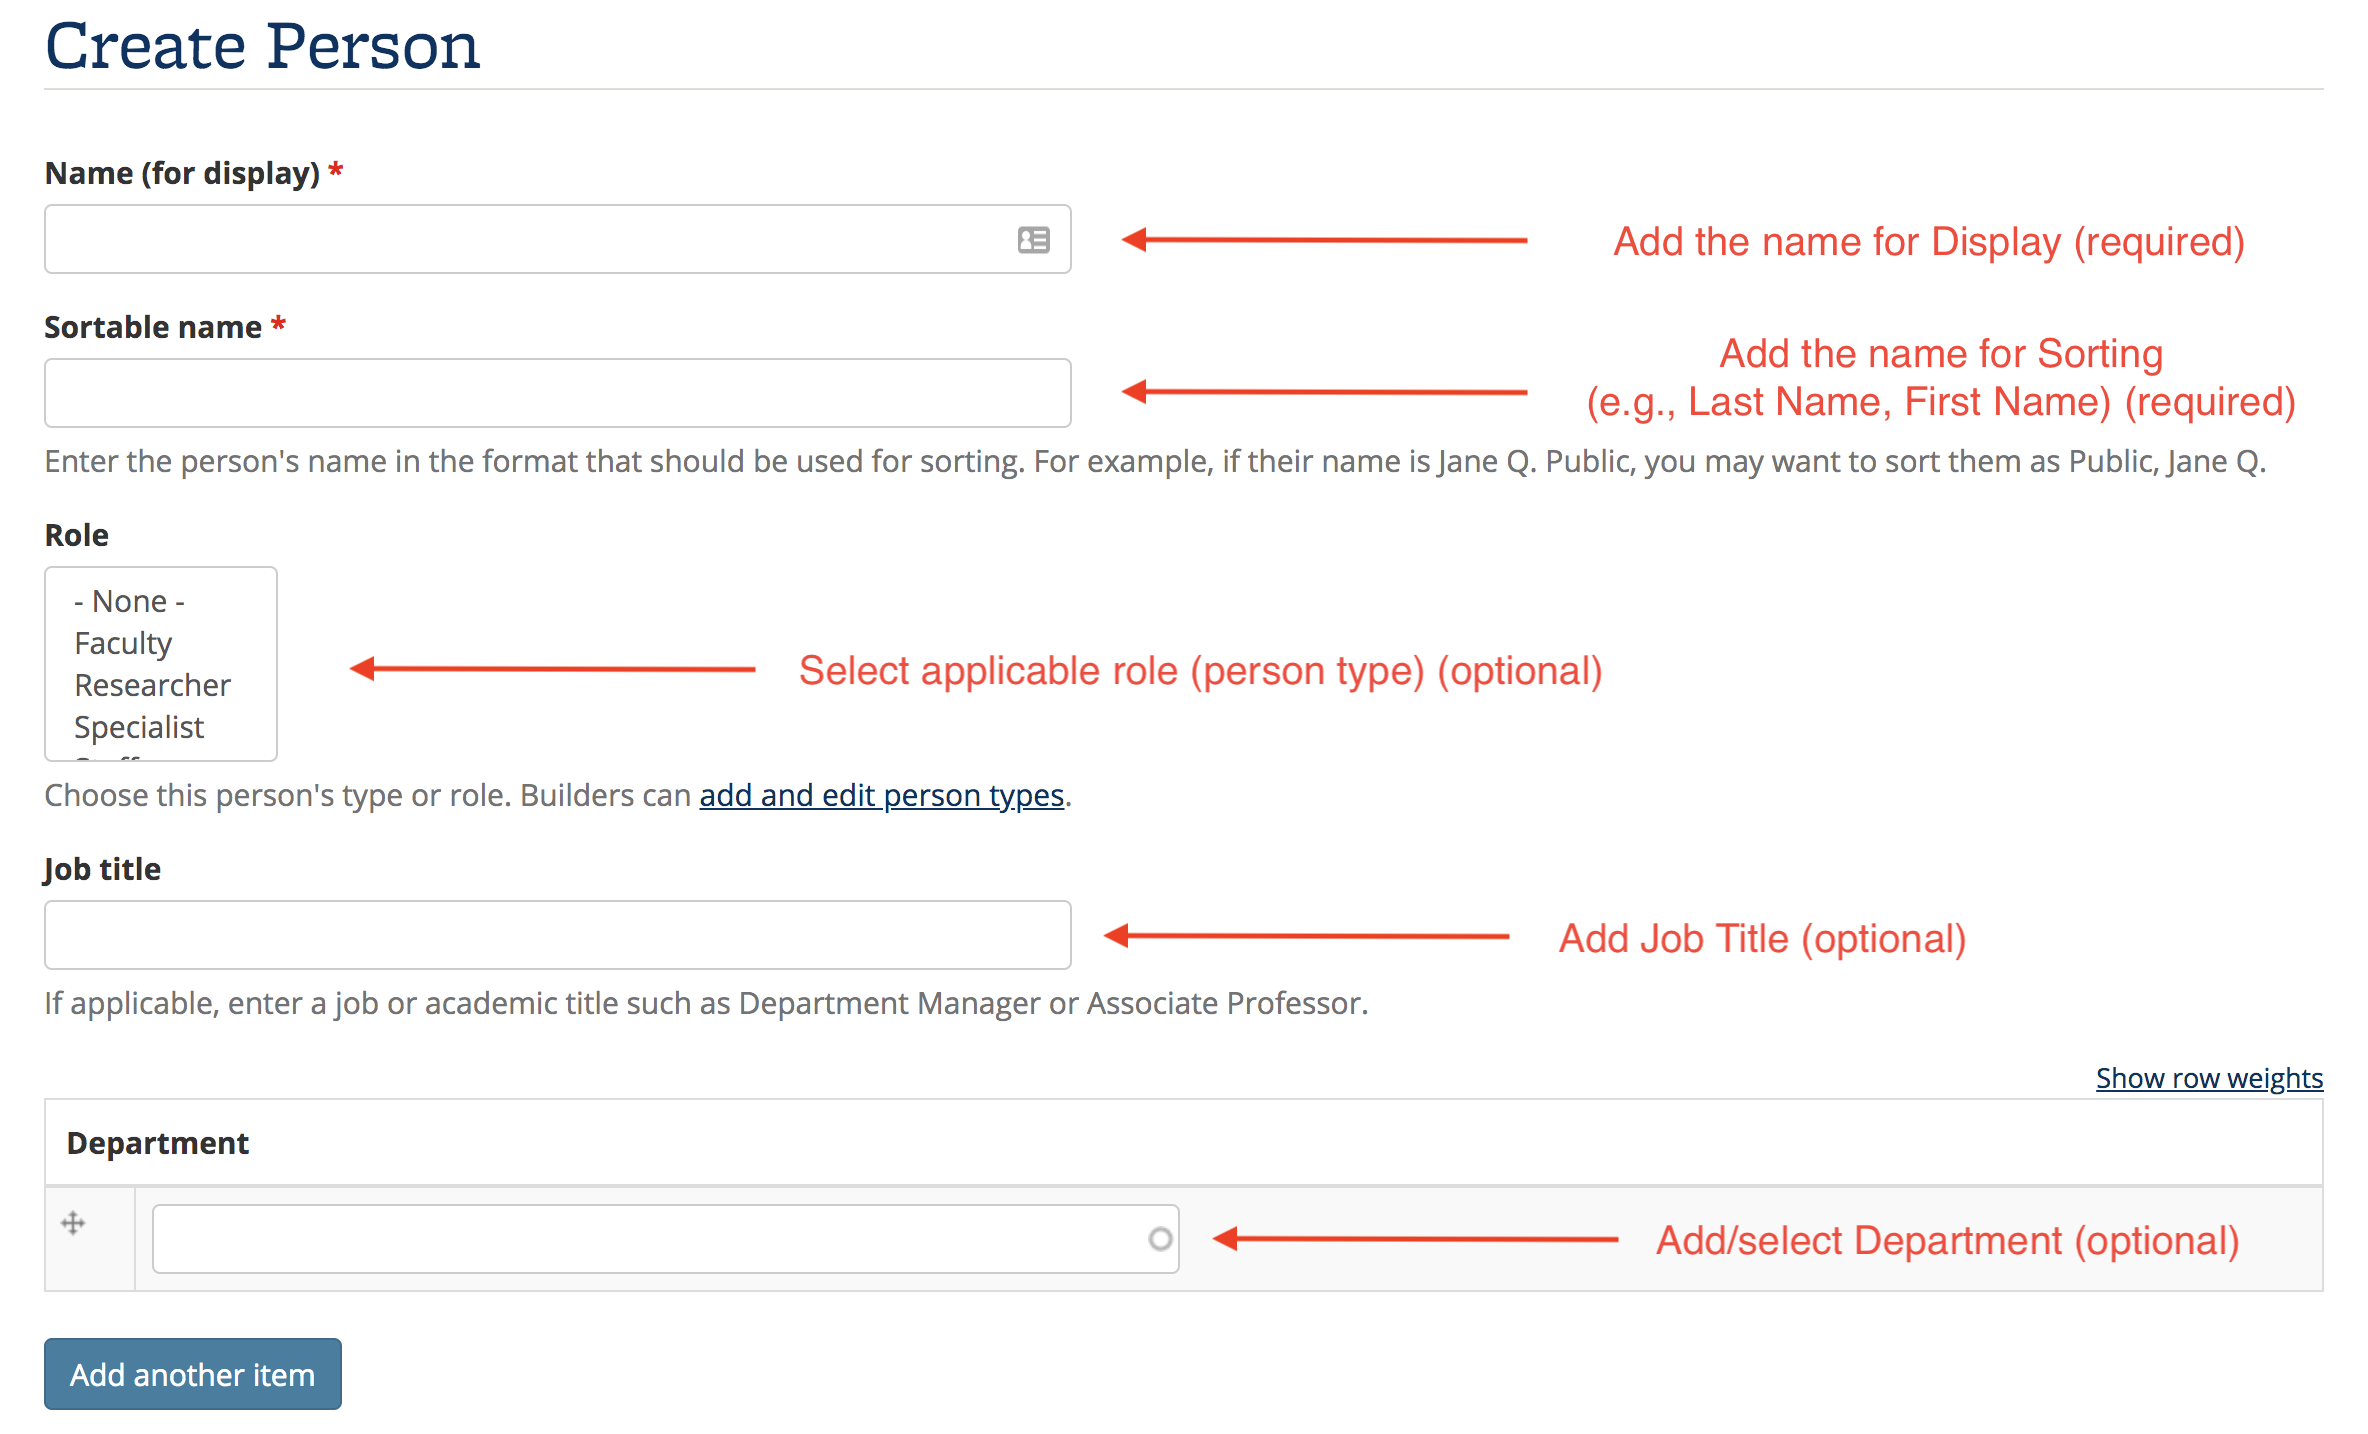This screenshot has height=1434, width=2368.
Task: Open 'add and edit person types' link
Action: (881, 795)
